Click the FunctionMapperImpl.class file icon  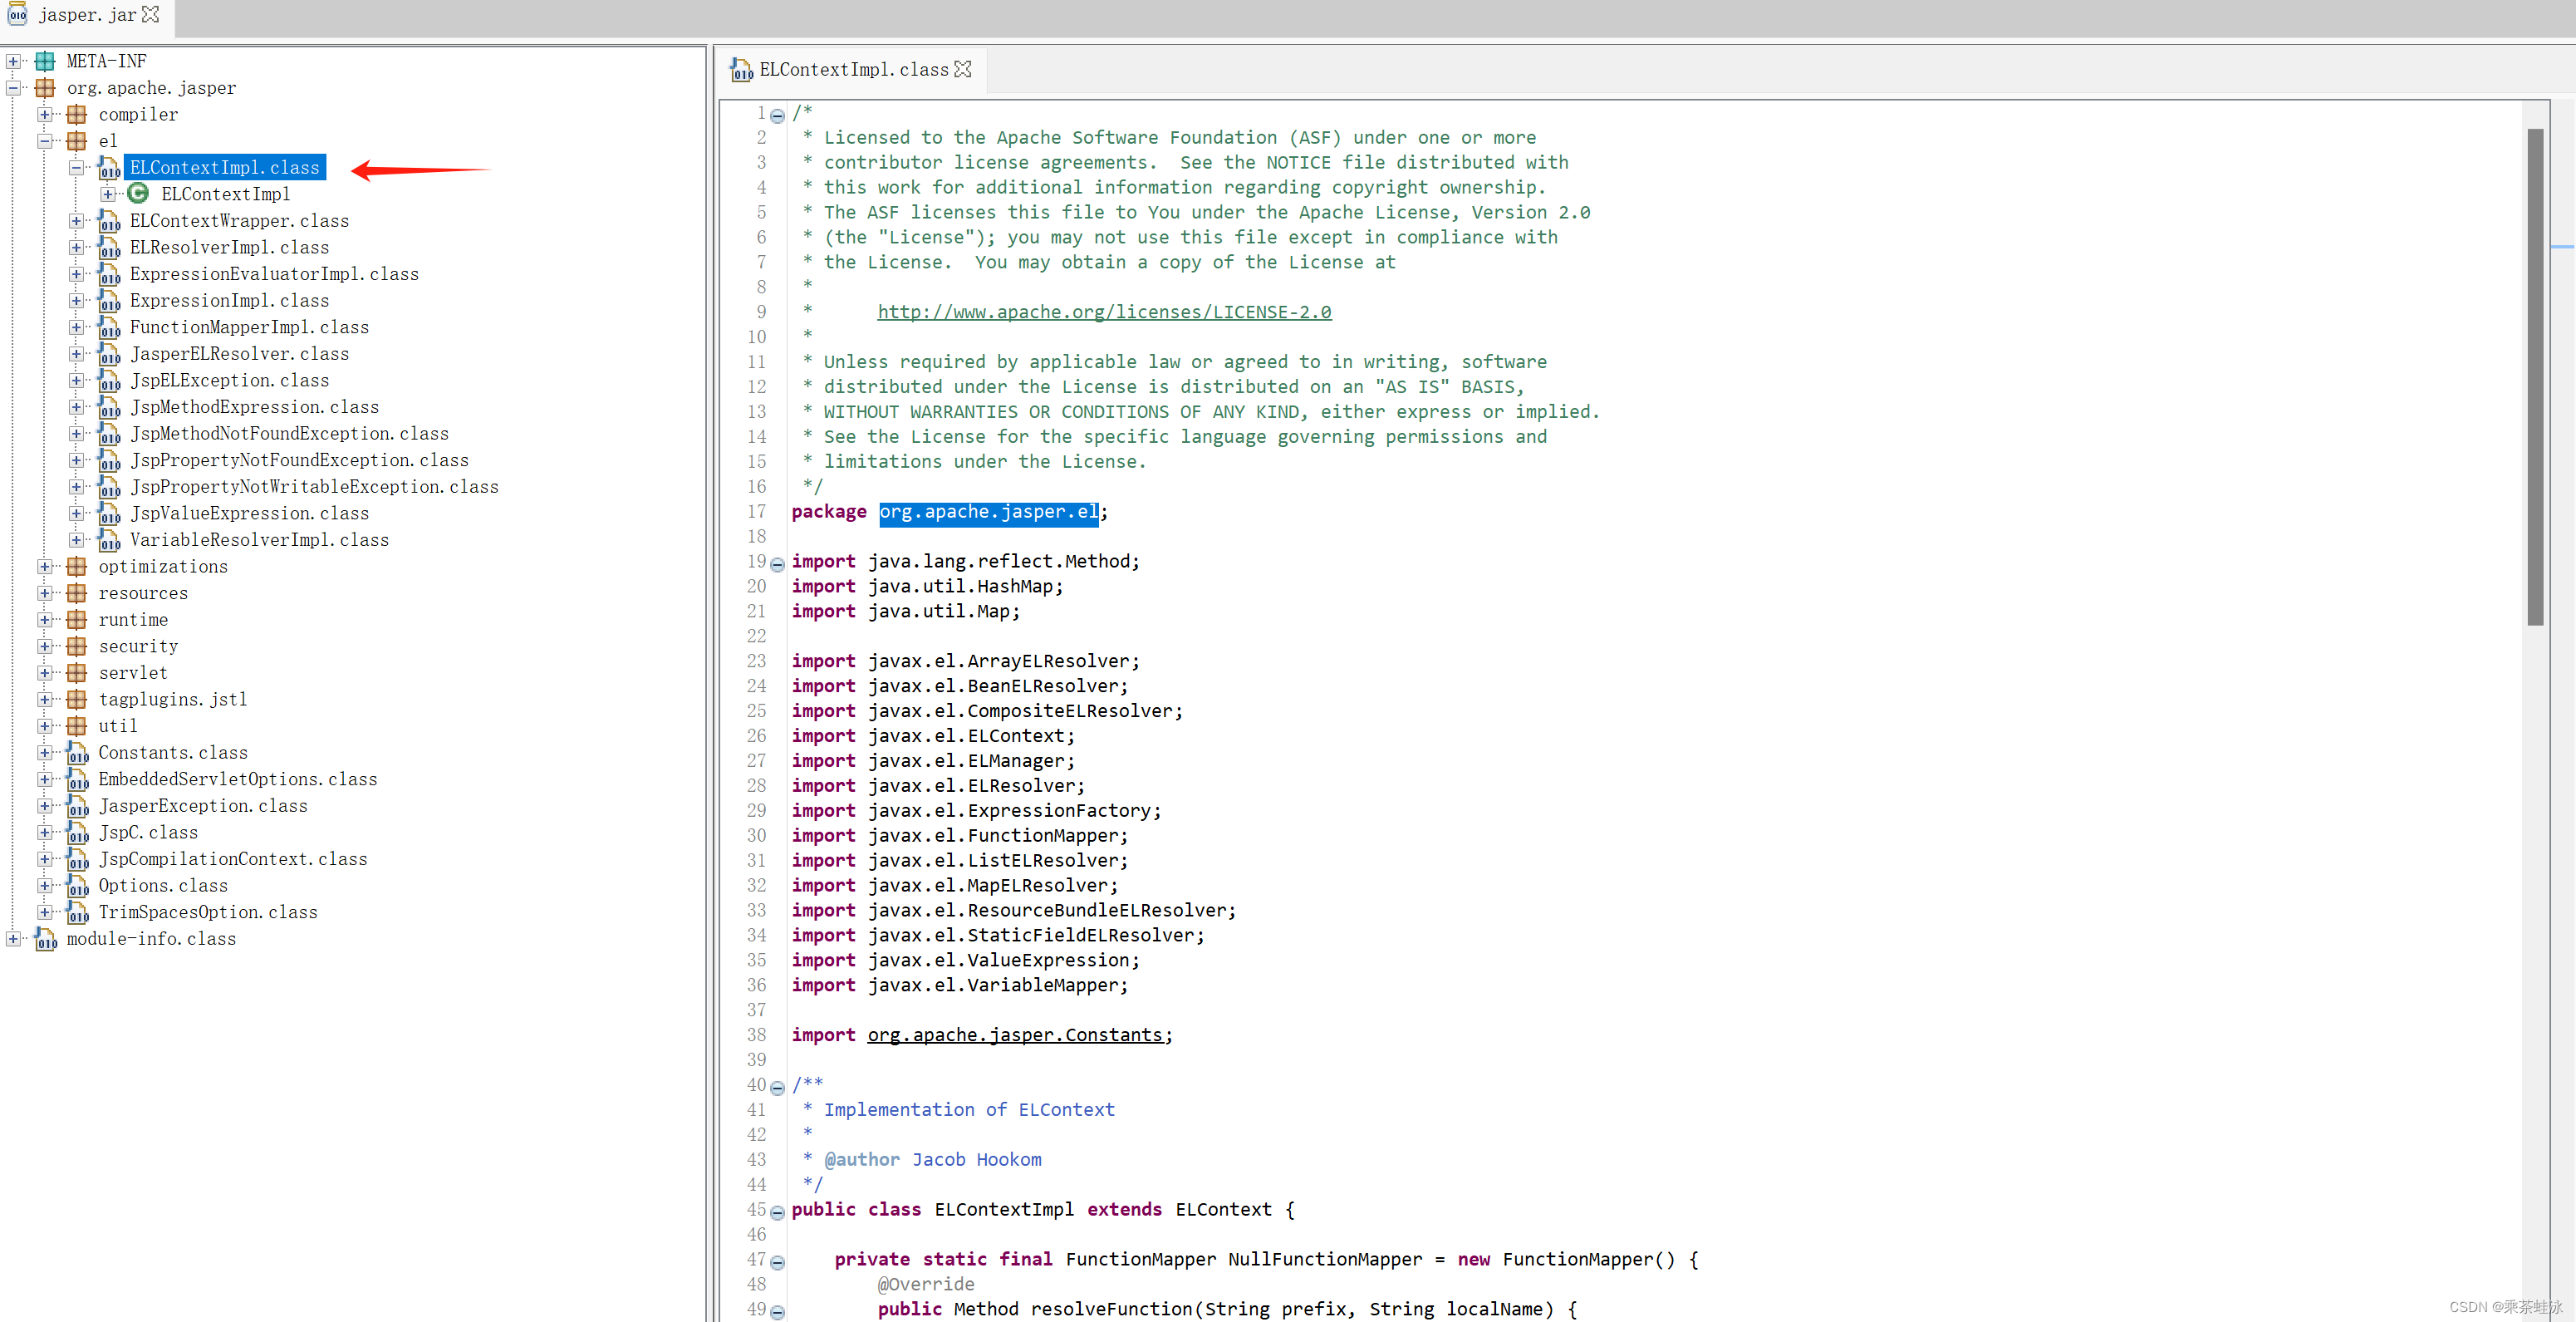click(x=109, y=327)
